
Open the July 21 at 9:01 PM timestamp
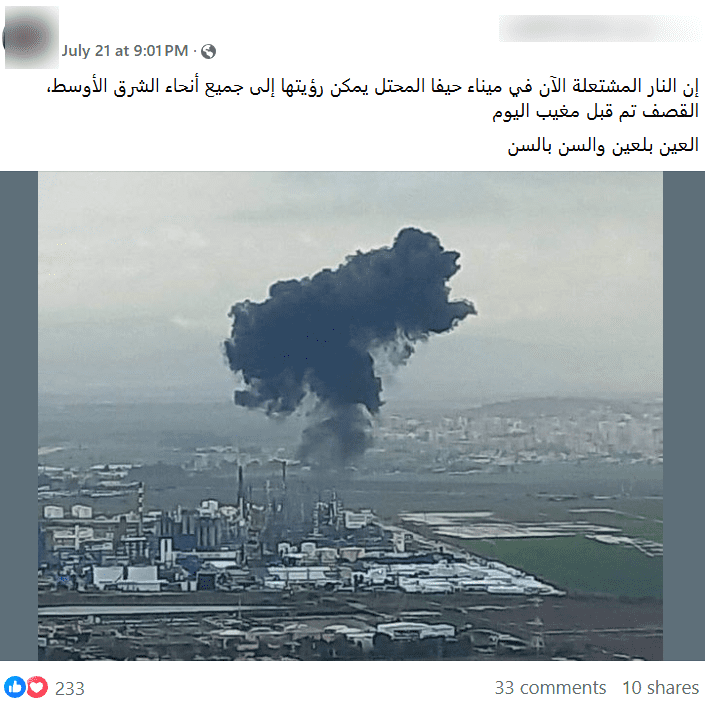click(125, 50)
